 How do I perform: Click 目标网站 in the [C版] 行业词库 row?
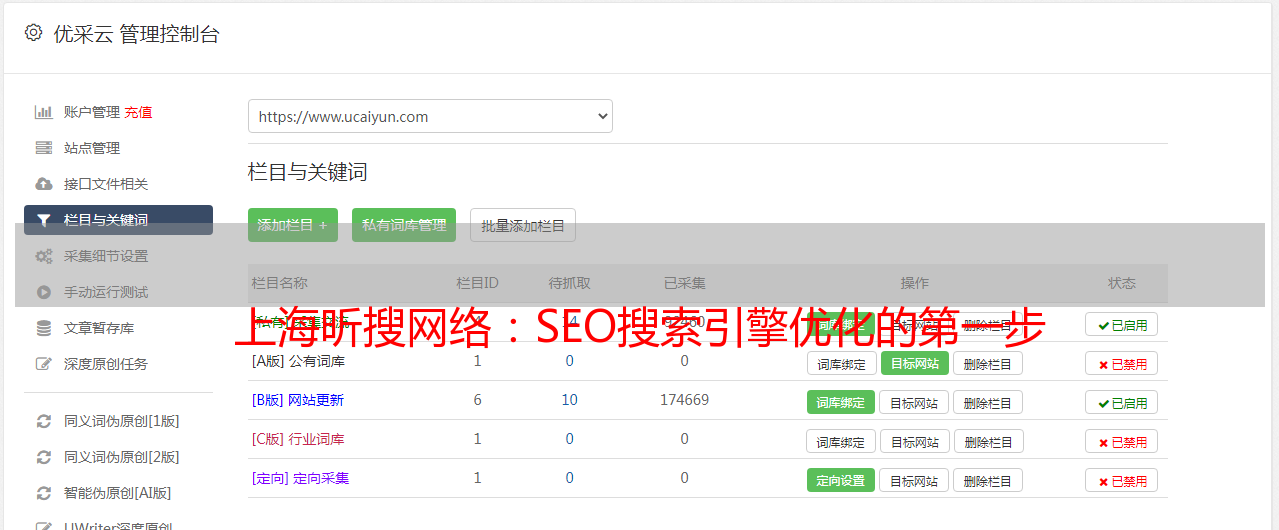[x=914, y=441]
